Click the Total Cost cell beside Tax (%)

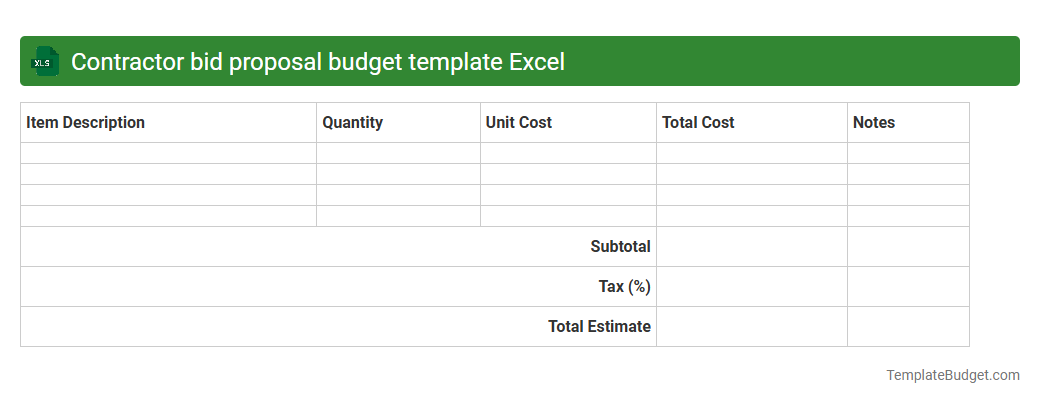click(x=752, y=287)
